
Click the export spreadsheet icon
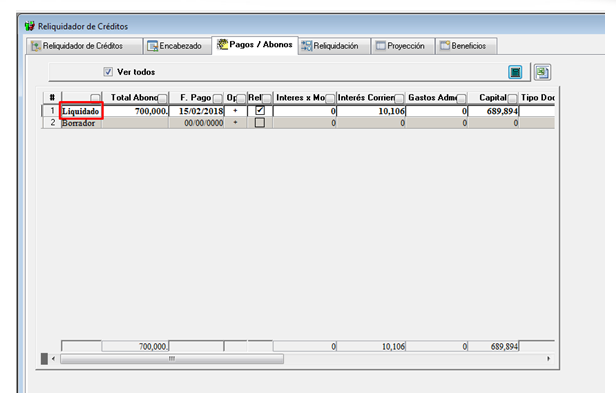click(542, 72)
